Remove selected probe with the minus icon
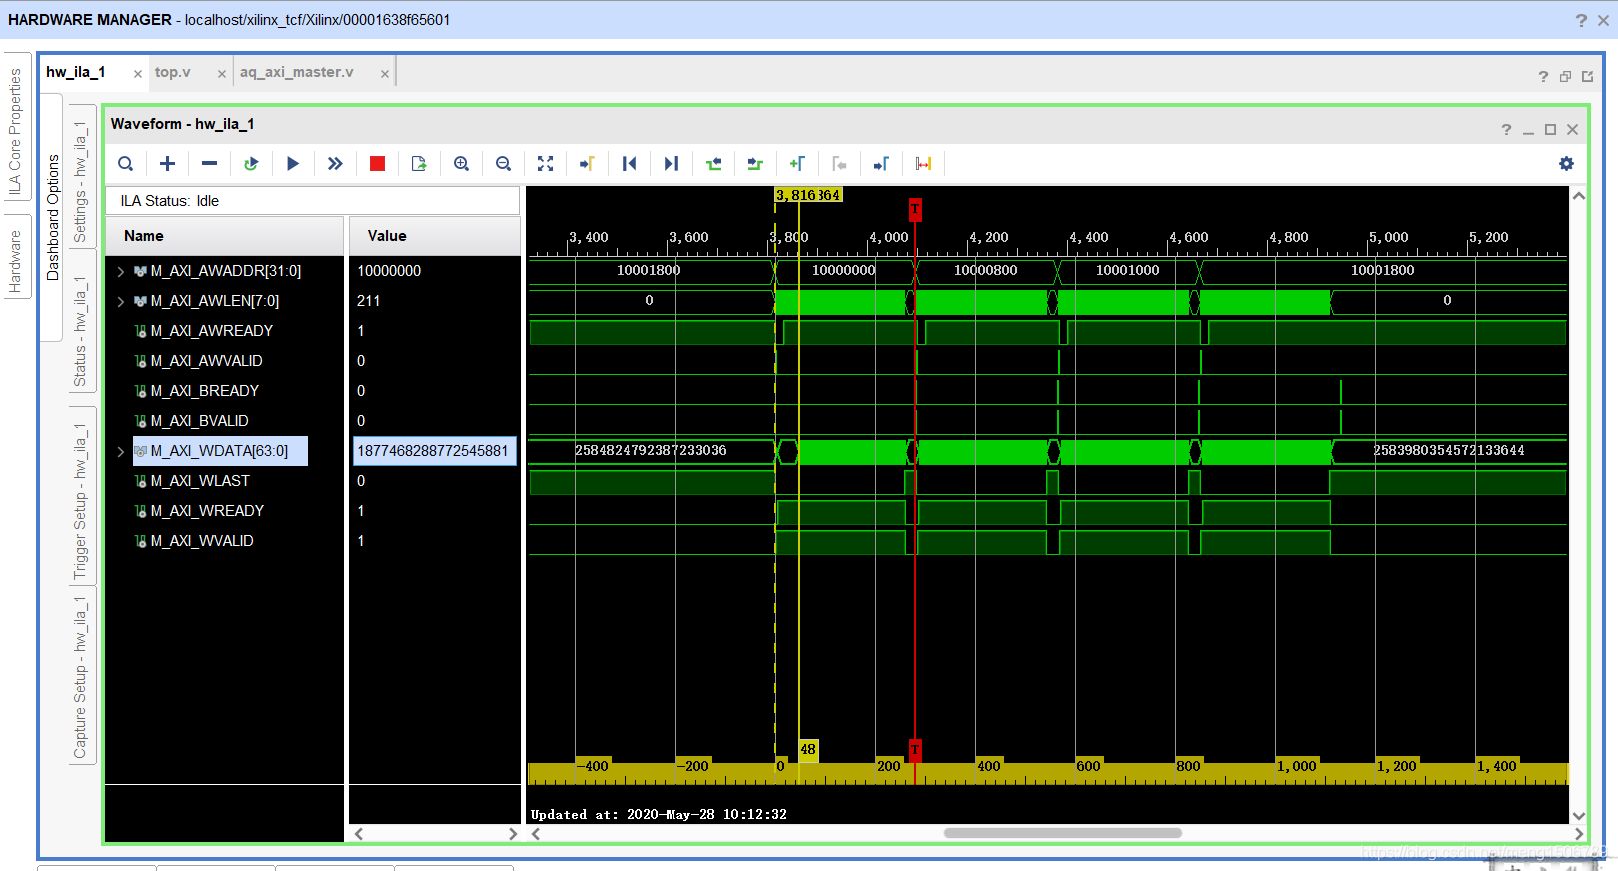The image size is (1618, 871). (209, 164)
